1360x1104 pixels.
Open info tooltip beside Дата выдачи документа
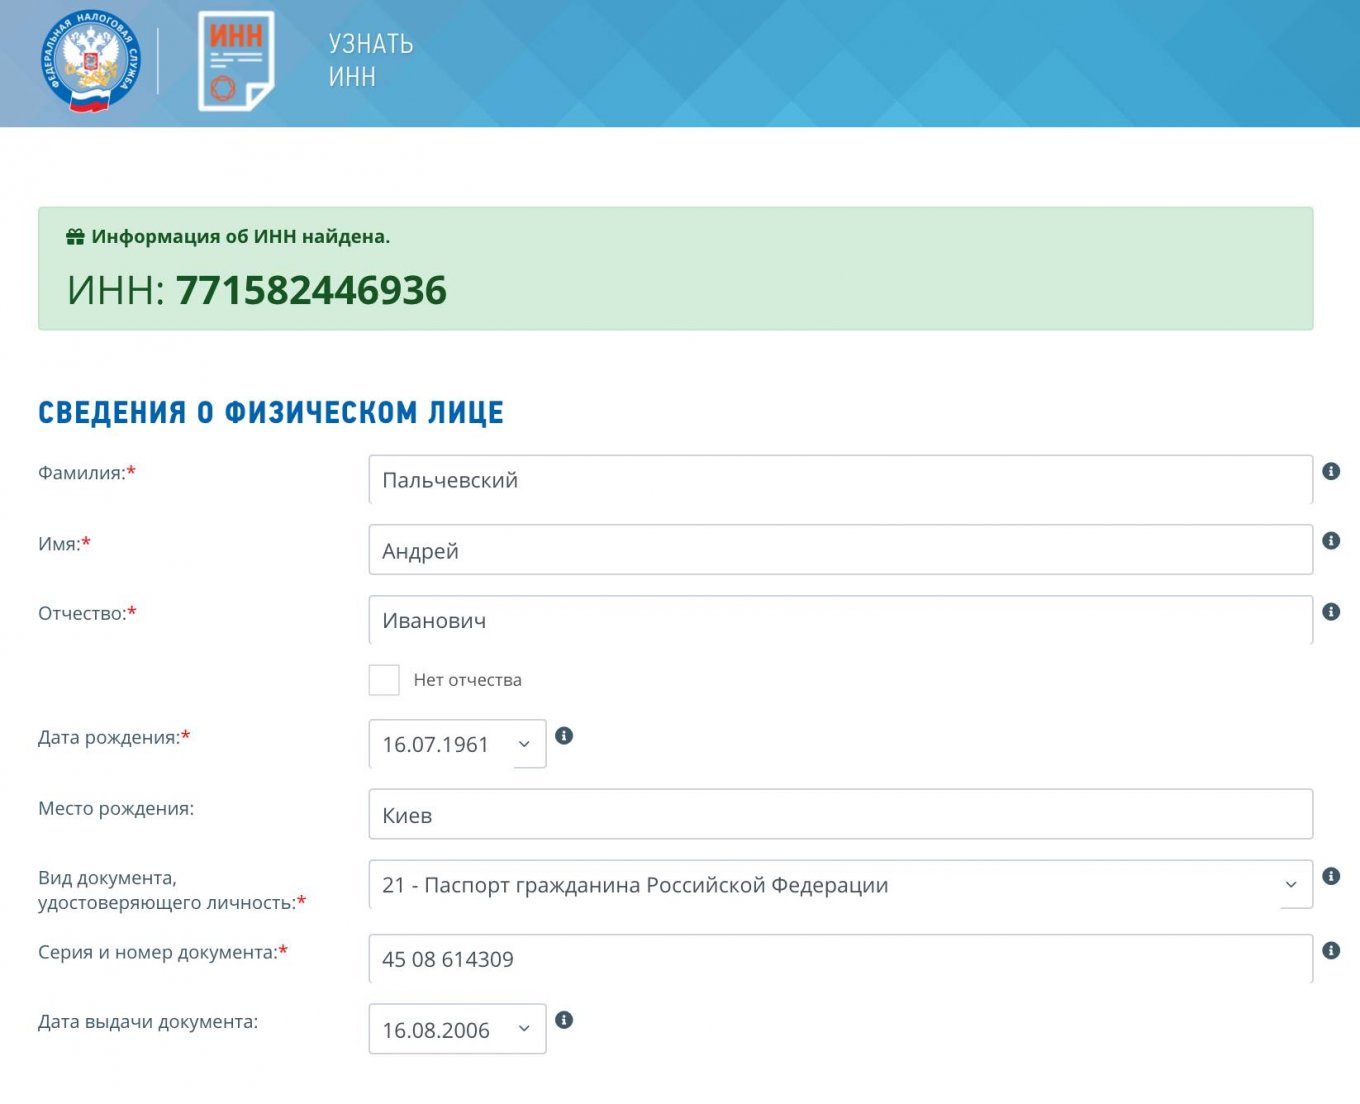[564, 1020]
